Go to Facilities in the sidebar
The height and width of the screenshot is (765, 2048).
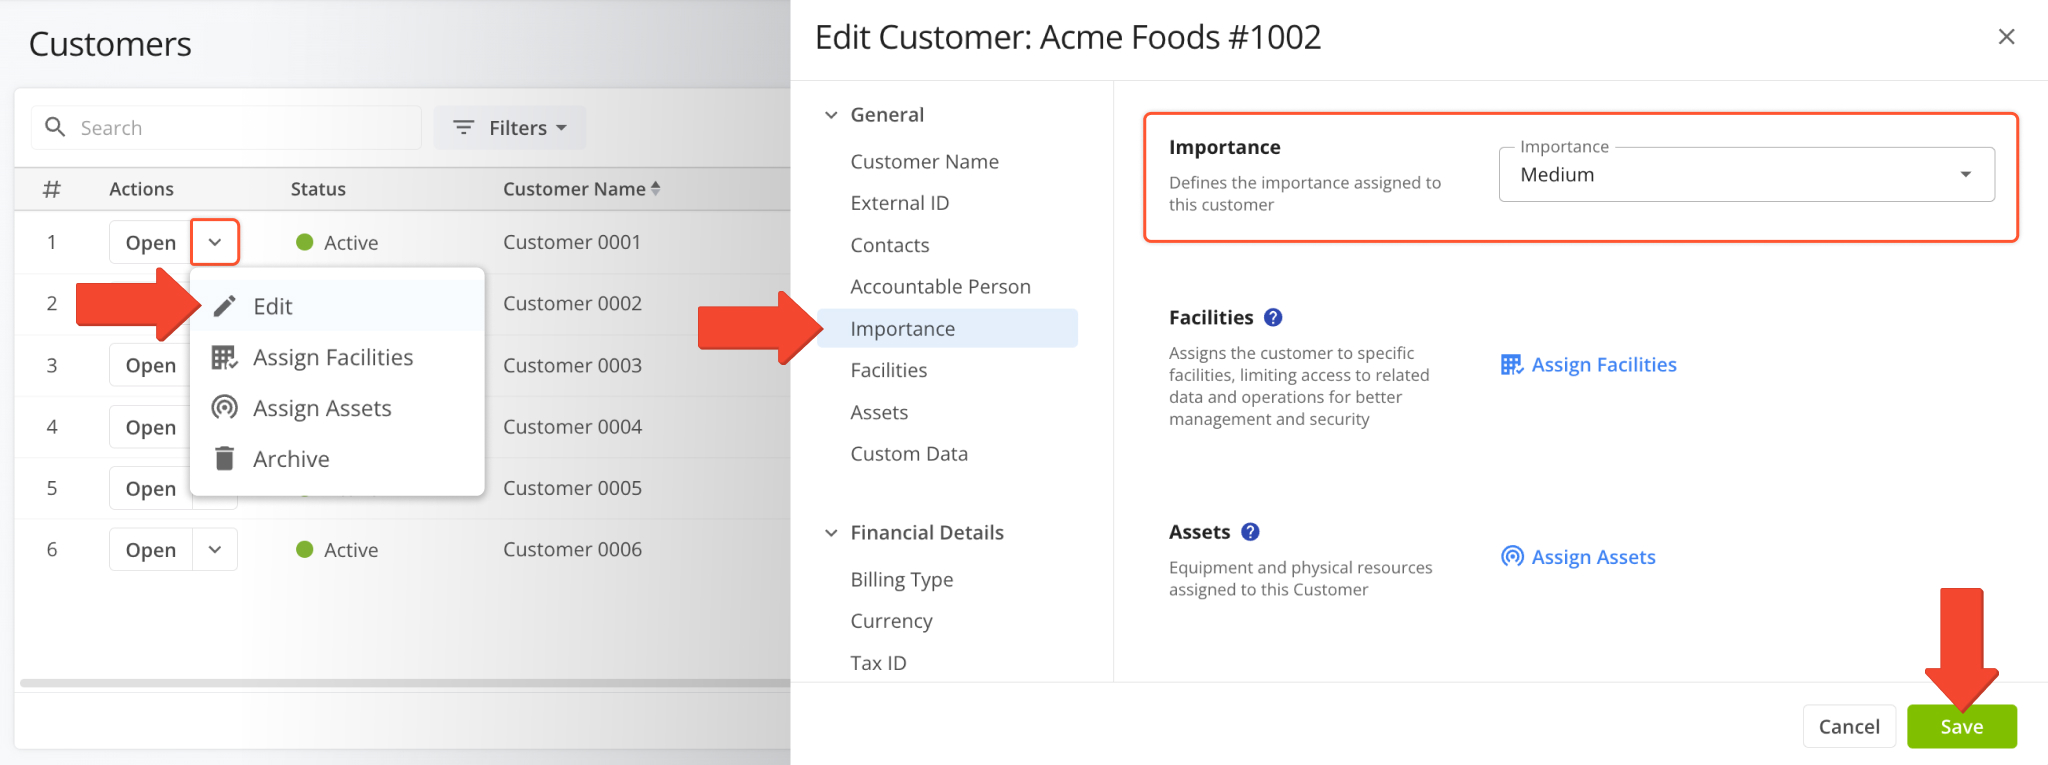888,370
